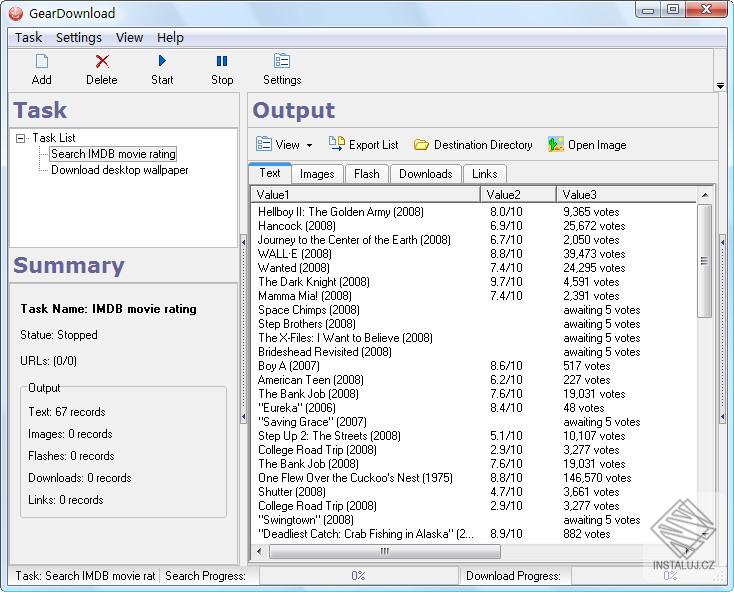
Task: Open the Destination Directory folder icon
Action: (421, 145)
